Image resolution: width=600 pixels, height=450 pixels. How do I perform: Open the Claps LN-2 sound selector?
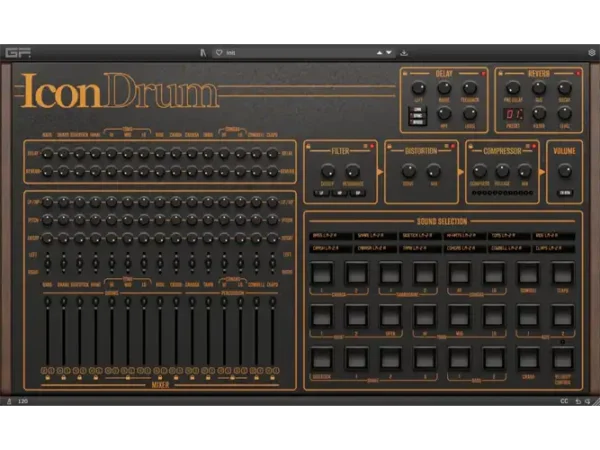(554, 248)
